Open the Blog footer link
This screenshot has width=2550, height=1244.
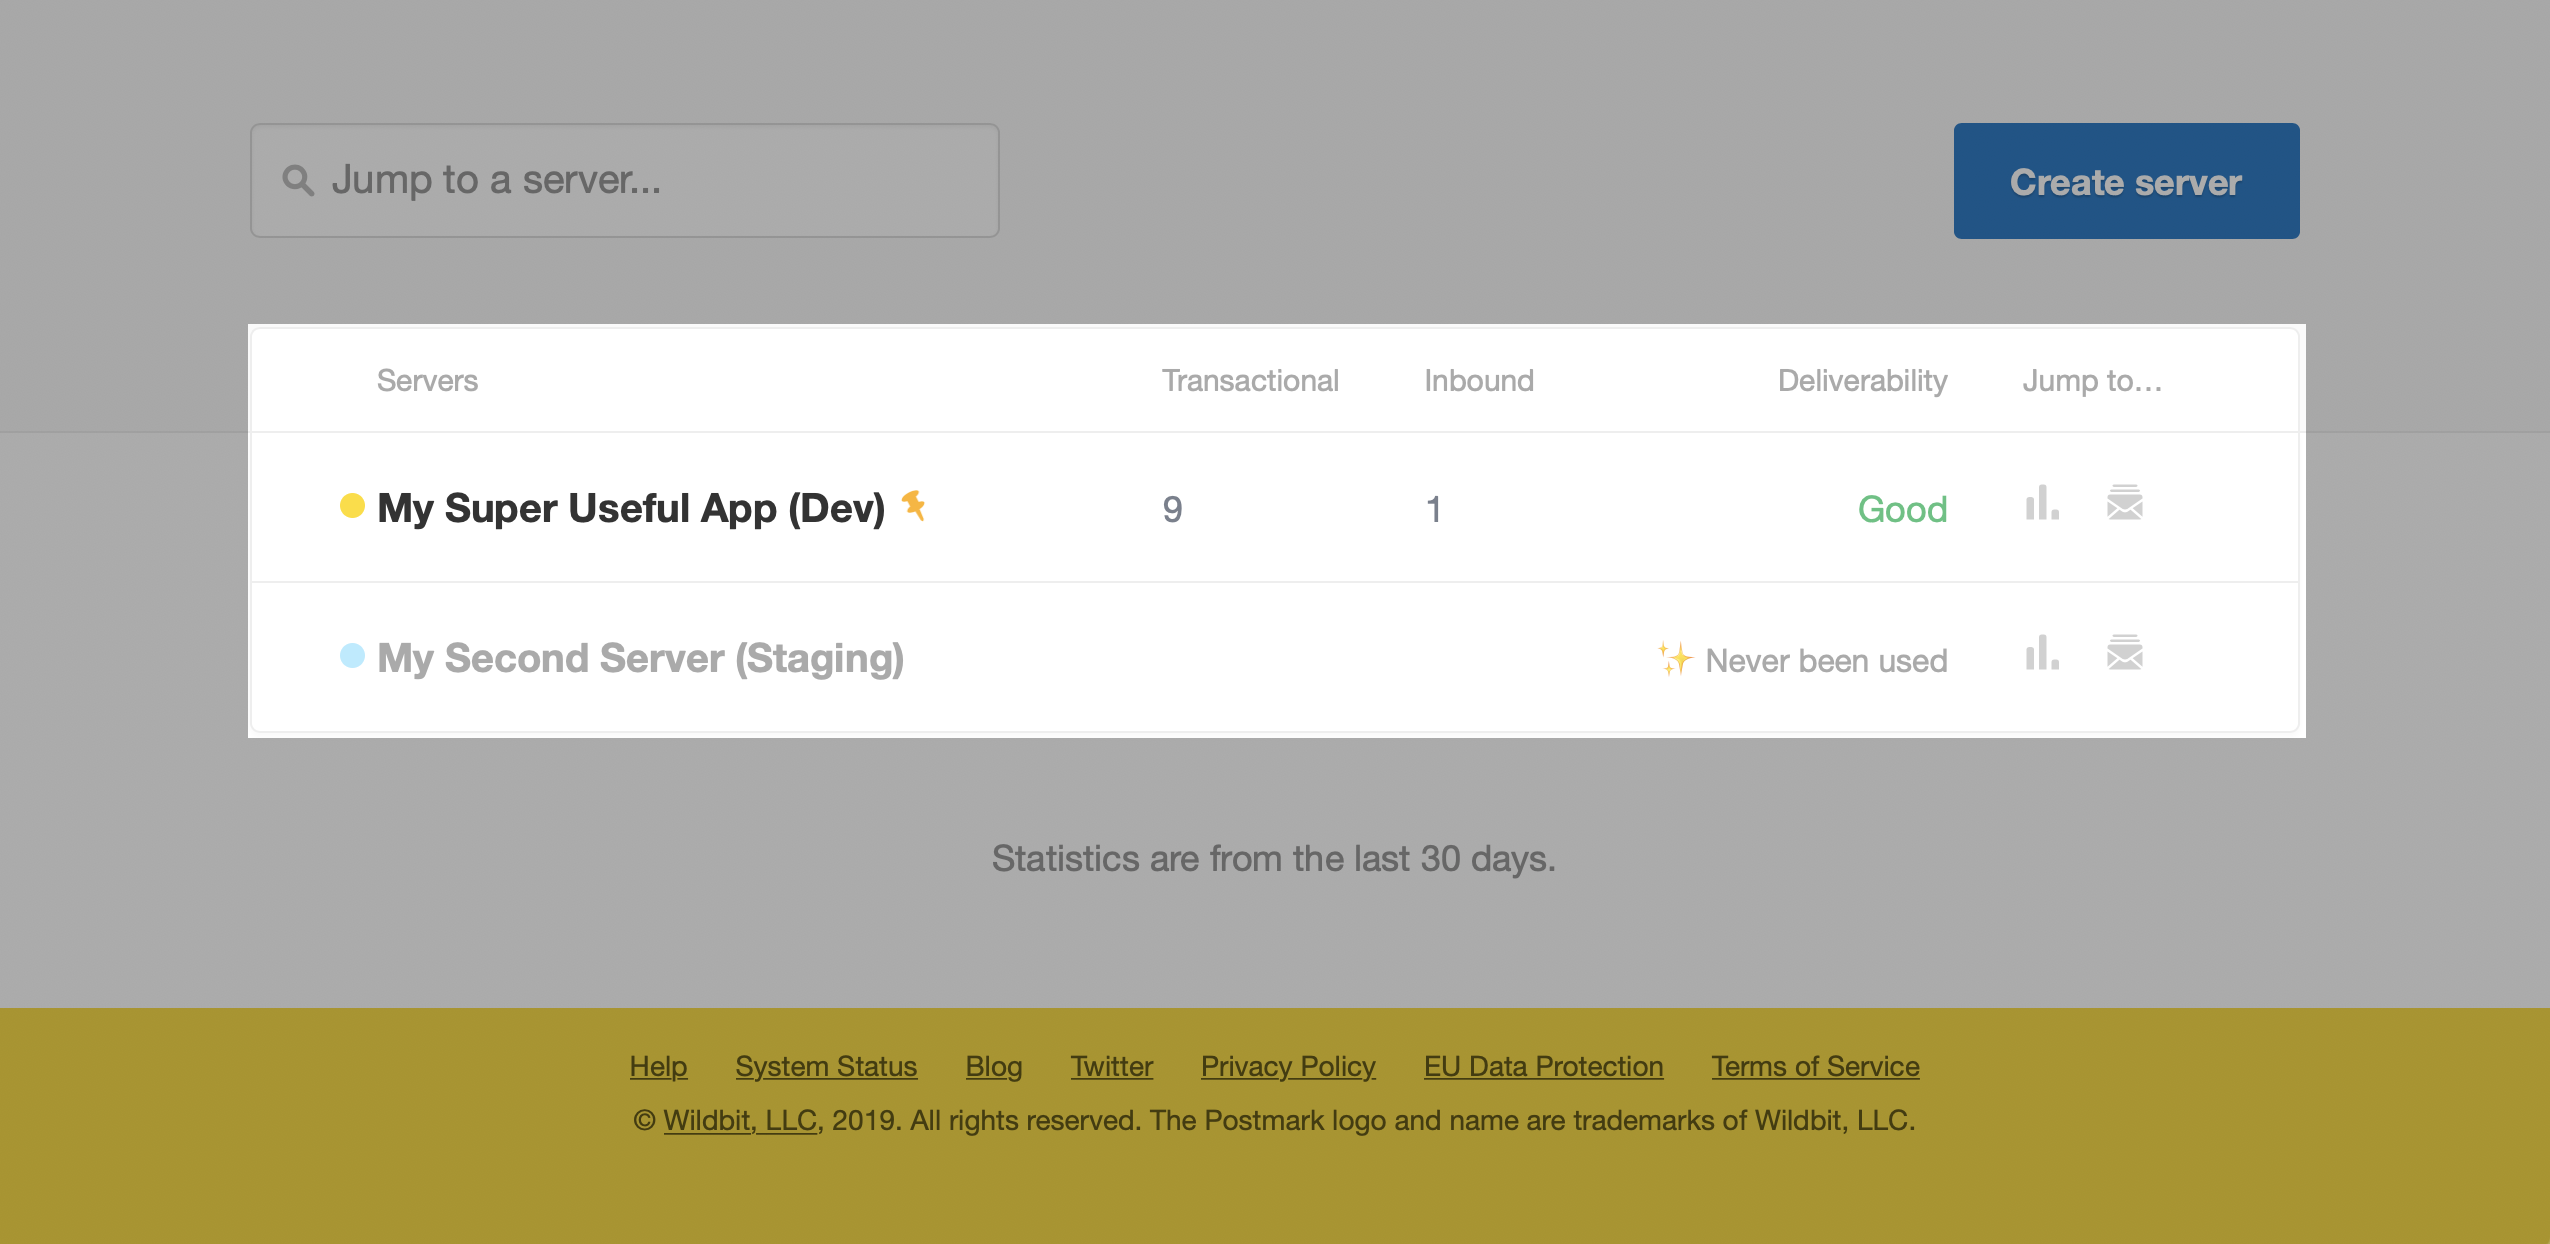pyautogui.click(x=993, y=1067)
